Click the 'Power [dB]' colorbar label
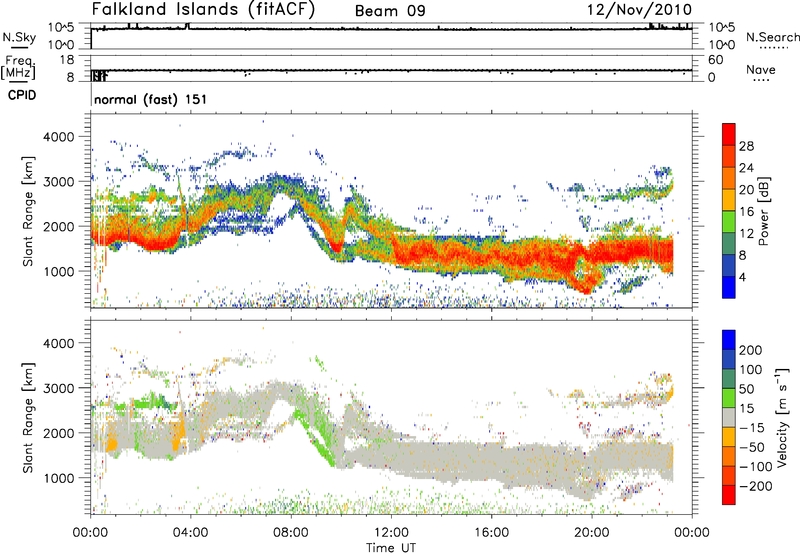 (x=763, y=211)
